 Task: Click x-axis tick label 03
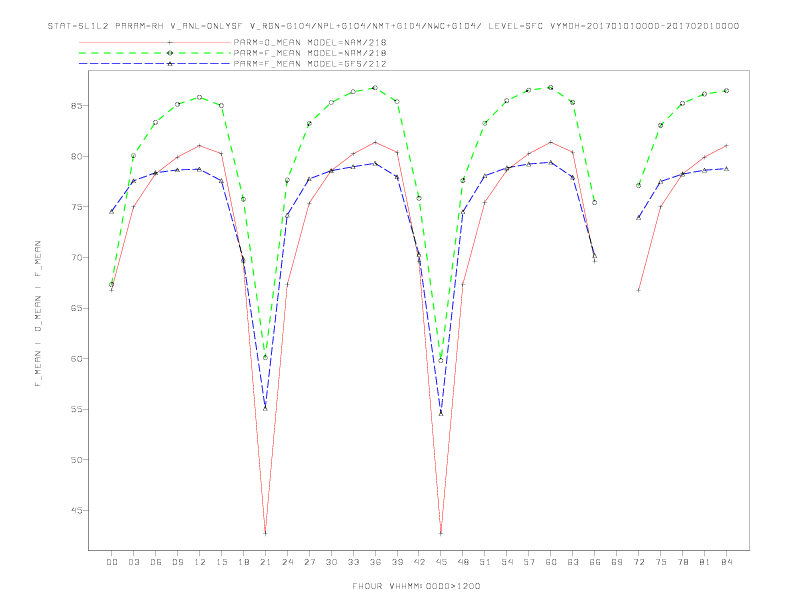[133, 562]
